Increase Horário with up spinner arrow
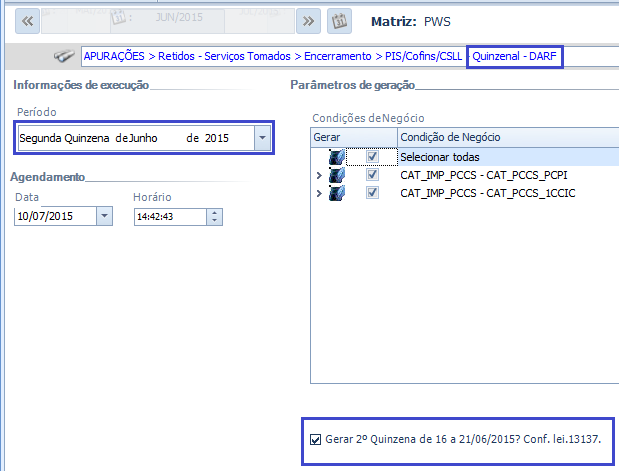Screen dimensions: 619x471 click(x=214, y=213)
